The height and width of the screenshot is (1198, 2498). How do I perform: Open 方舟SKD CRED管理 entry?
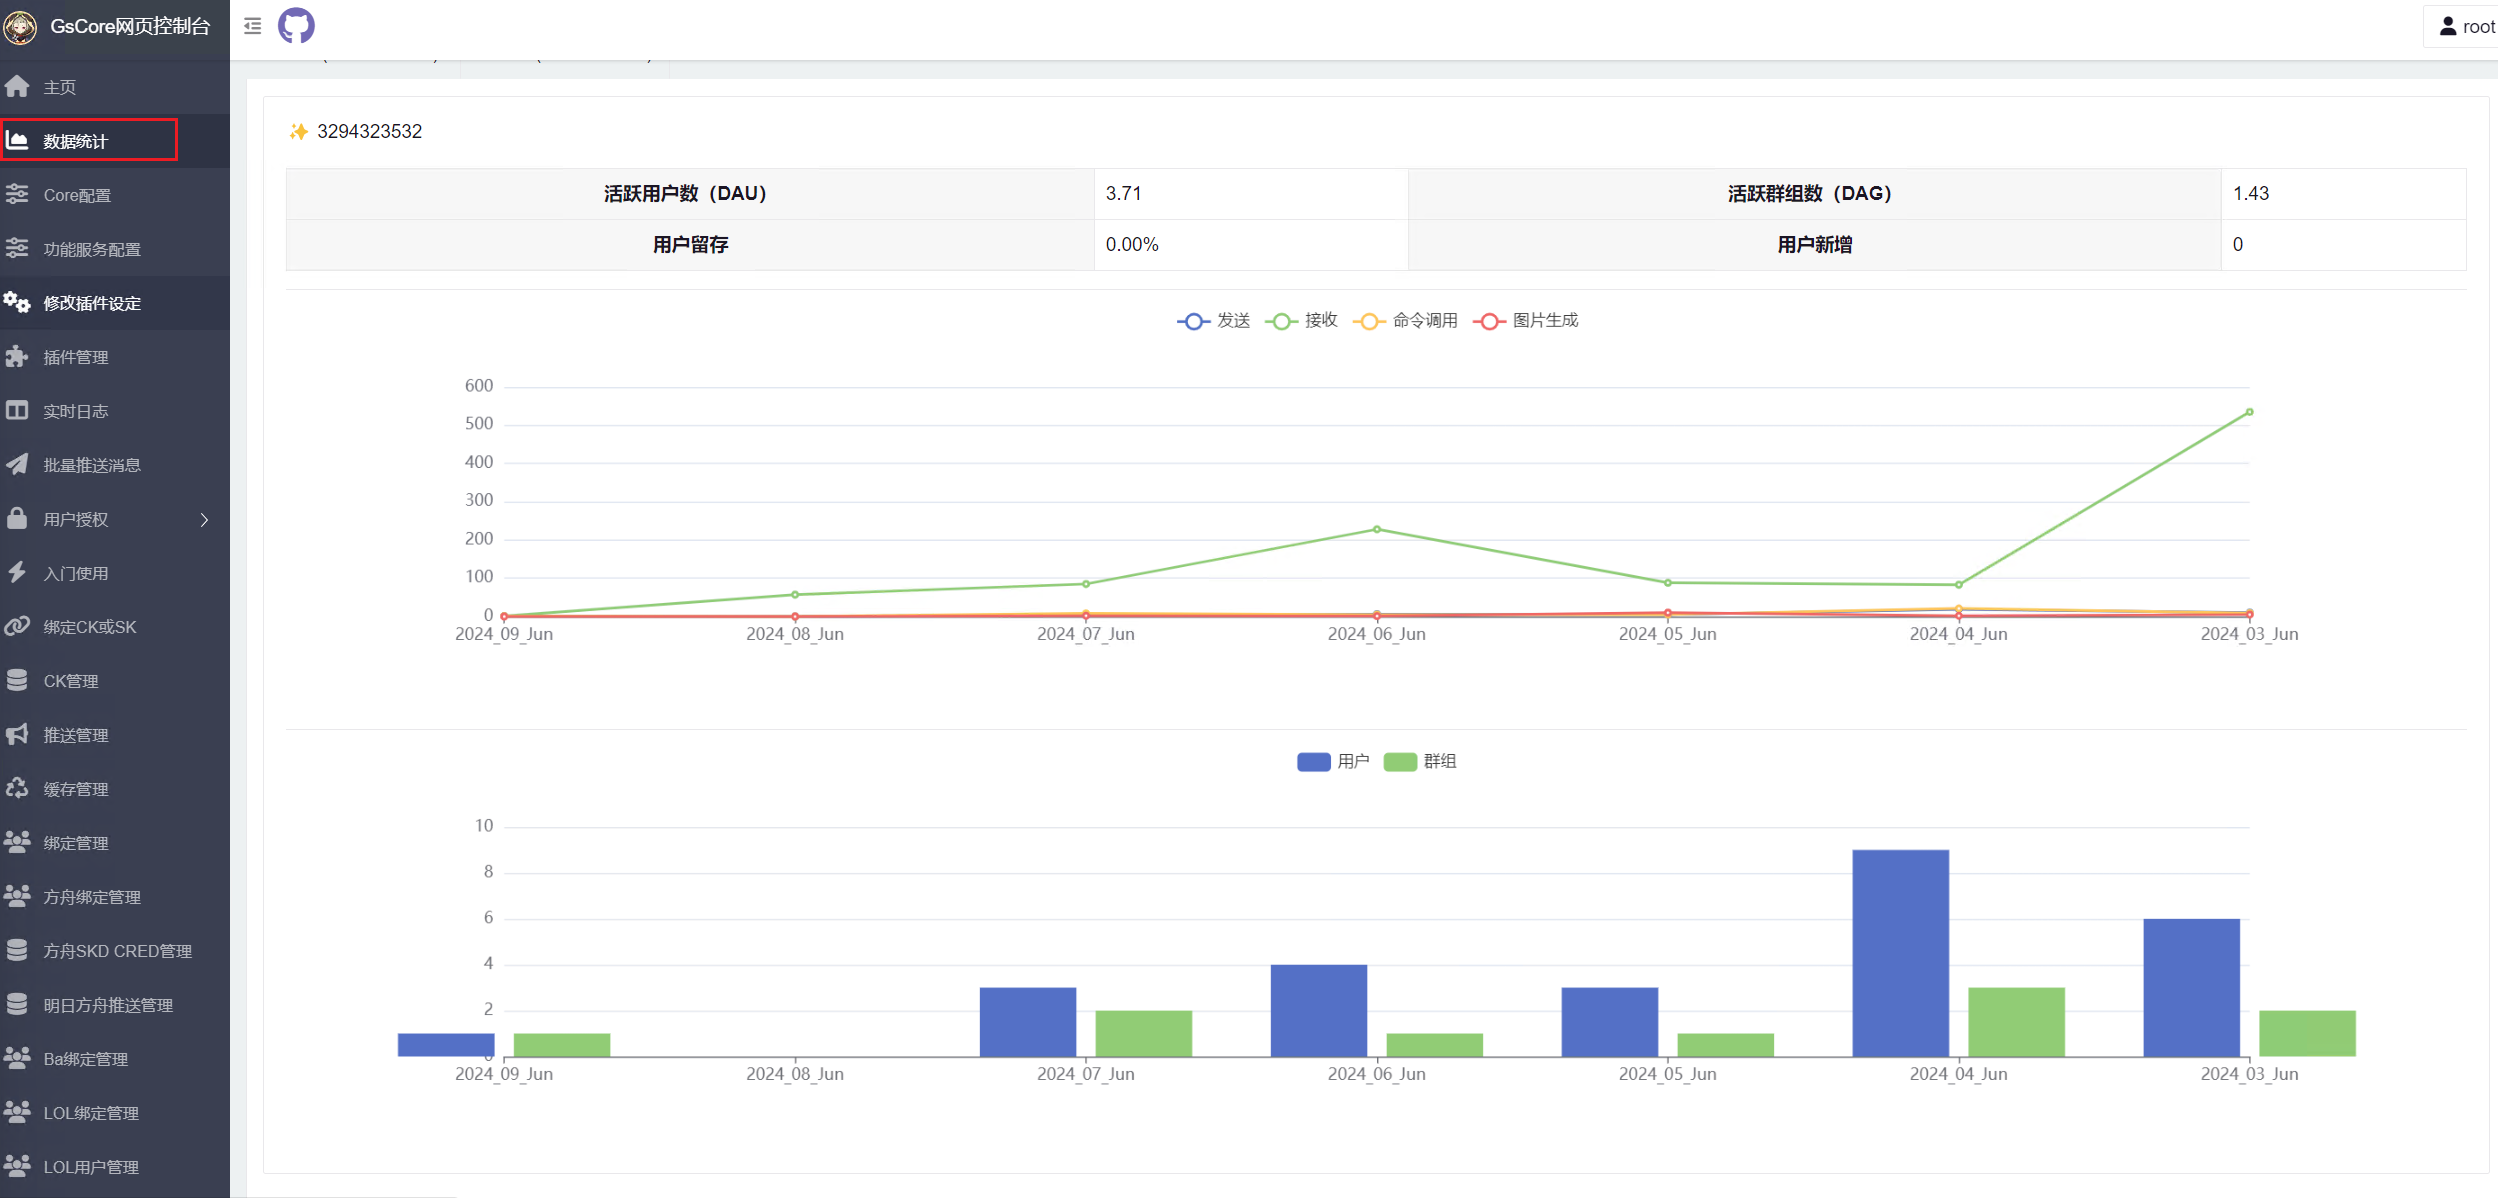pyautogui.click(x=115, y=951)
